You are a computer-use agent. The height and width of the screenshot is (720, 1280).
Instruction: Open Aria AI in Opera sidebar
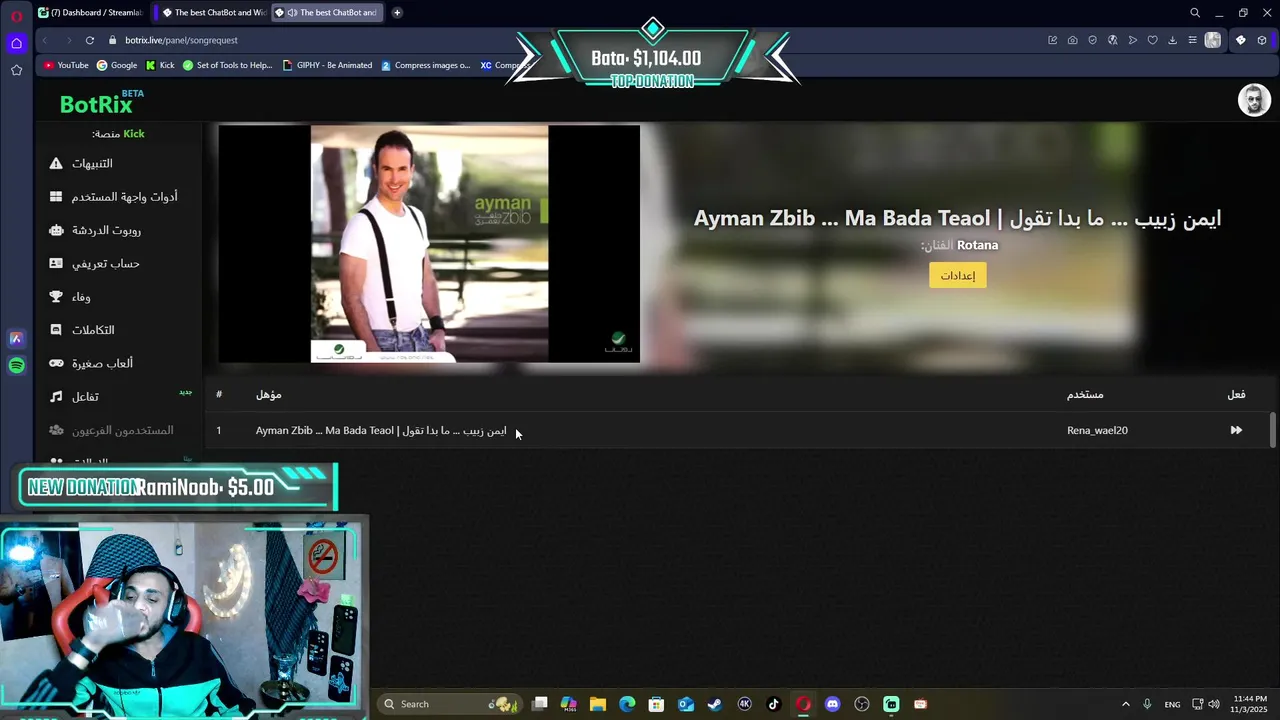16,339
